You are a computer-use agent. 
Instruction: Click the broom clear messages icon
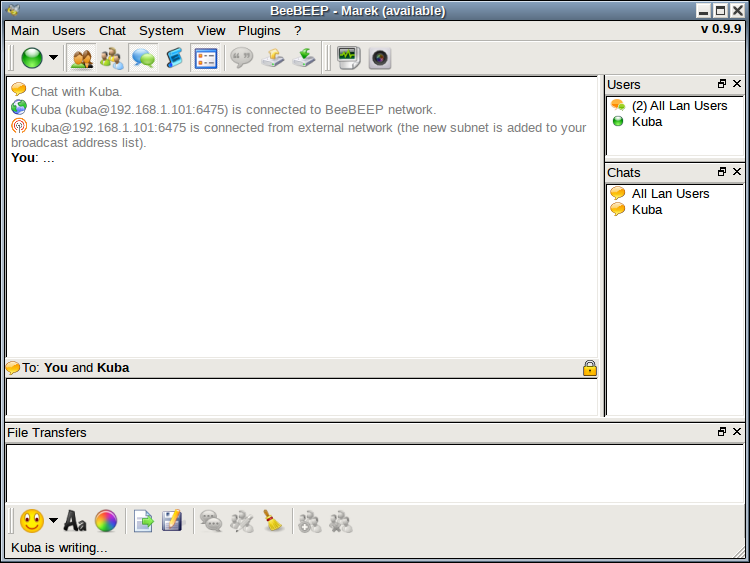click(x=274, y=520)
